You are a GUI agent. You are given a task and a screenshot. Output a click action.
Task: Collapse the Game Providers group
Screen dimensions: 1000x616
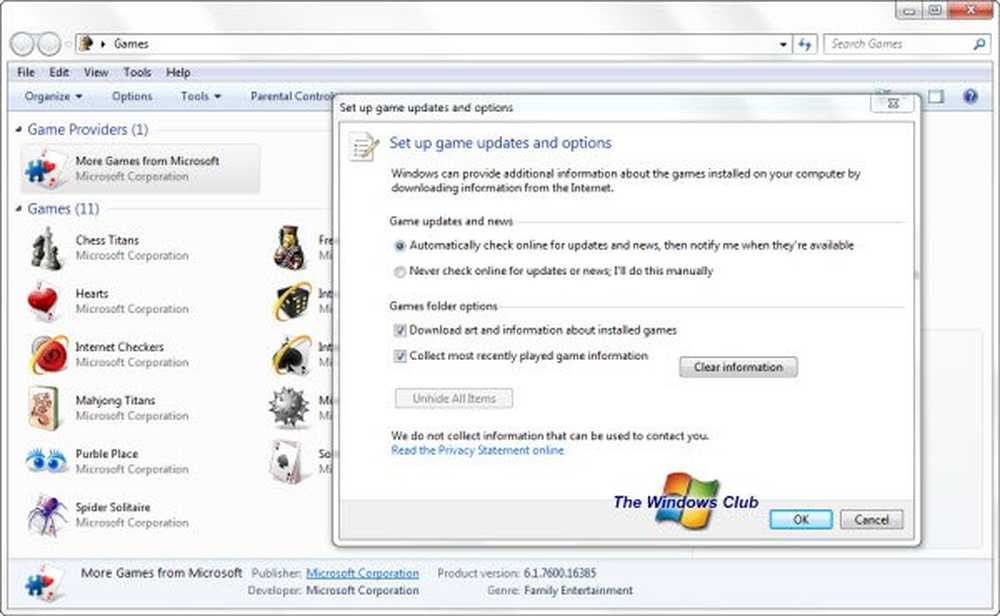(19, 130)
